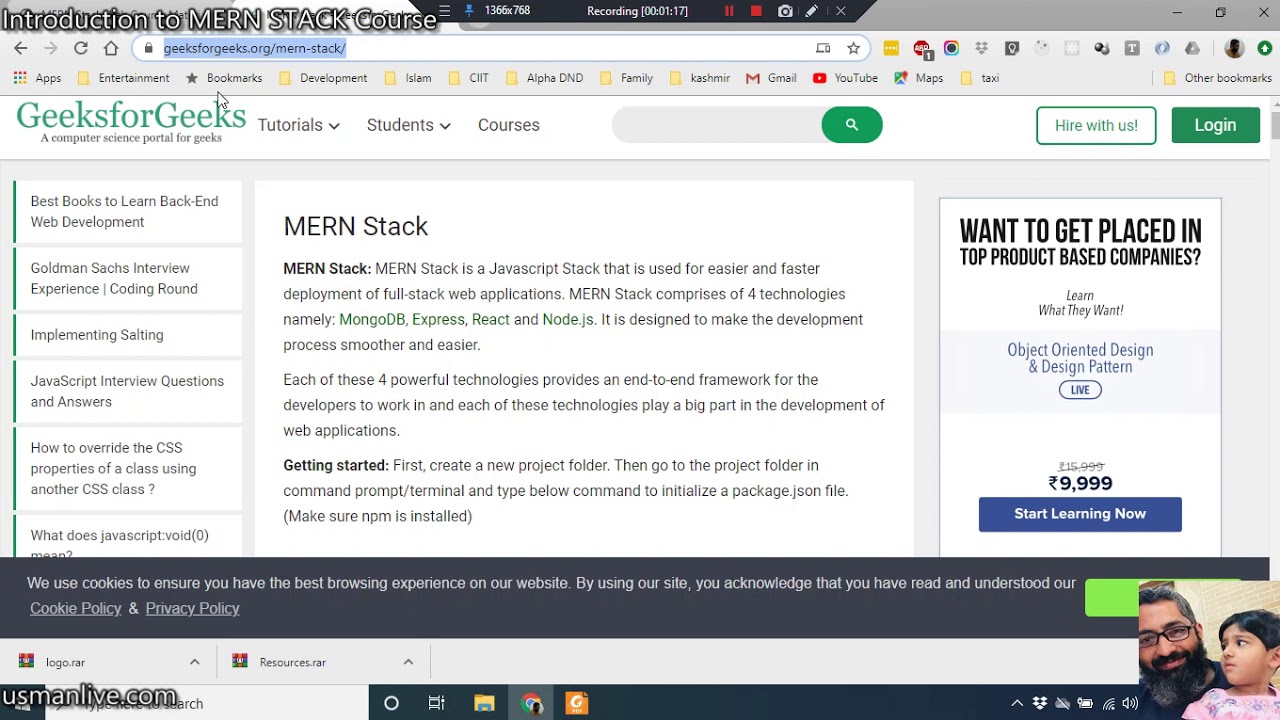1280x720 pixels.
Task: Open the Development bookmarks folder
Action: 323,78
